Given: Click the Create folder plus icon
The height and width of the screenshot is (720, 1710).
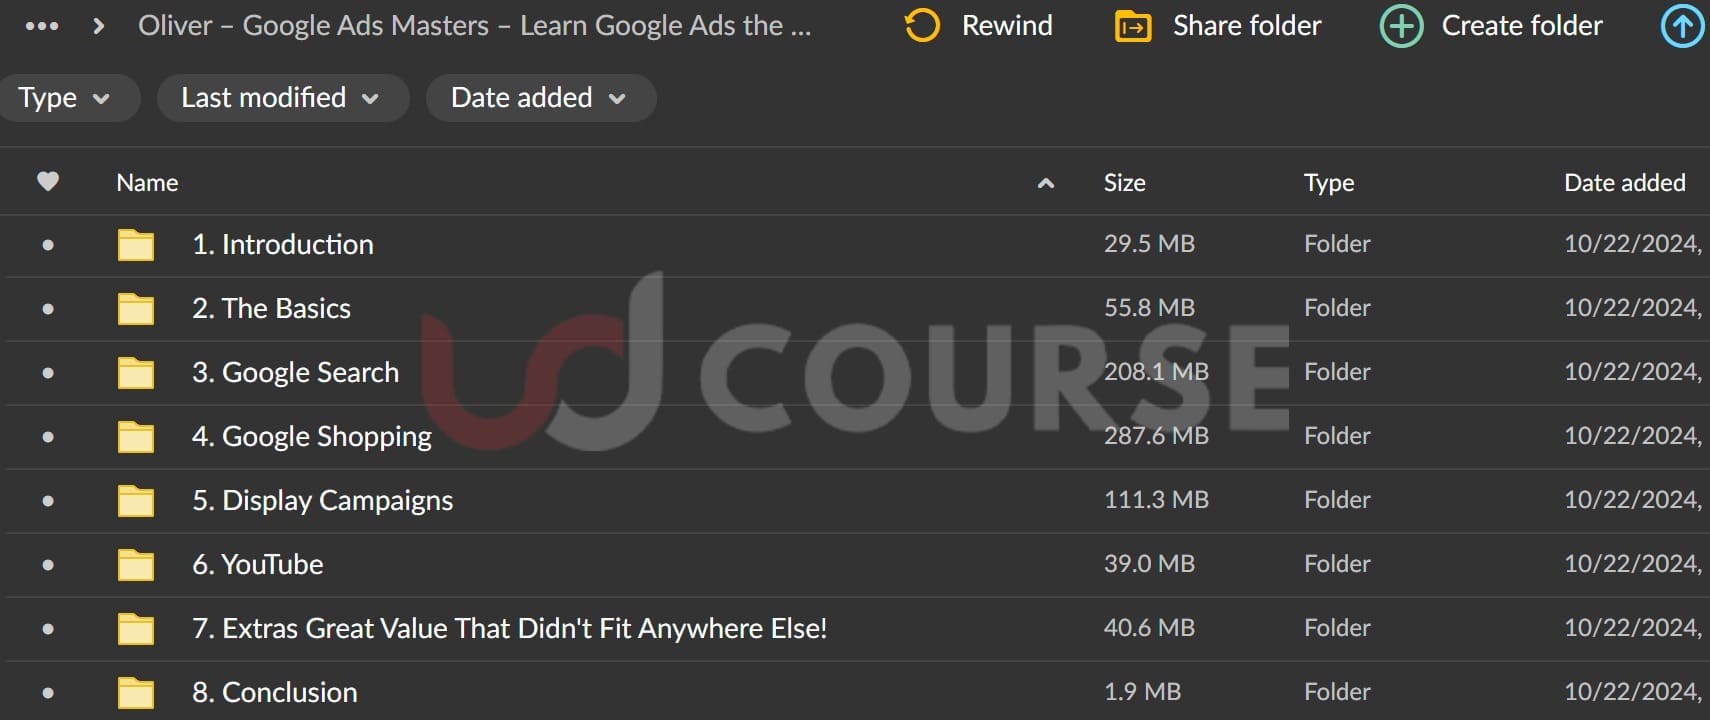Looking at the screenshot, I should coord(1401,26).
